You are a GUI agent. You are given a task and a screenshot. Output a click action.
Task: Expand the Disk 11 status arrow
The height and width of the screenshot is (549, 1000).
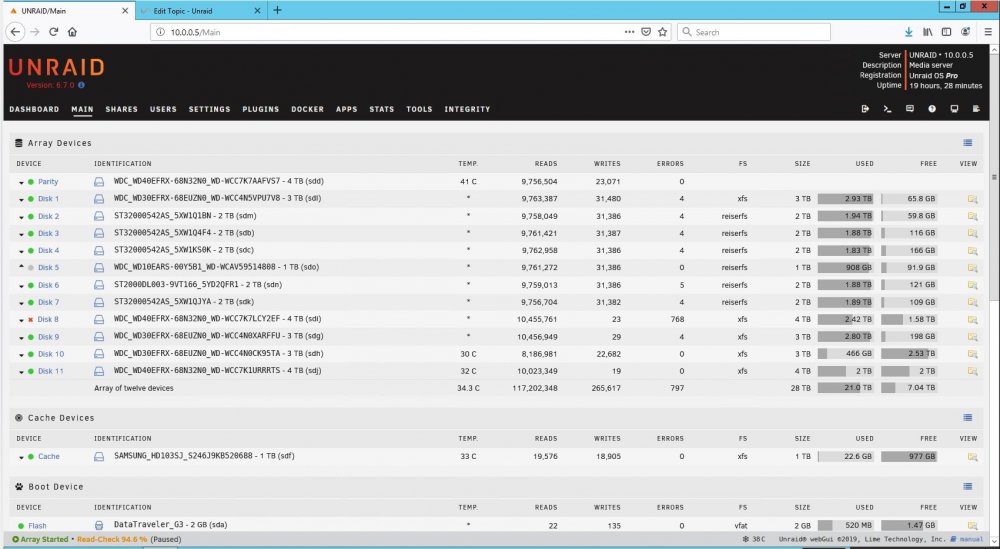(21, 372)
